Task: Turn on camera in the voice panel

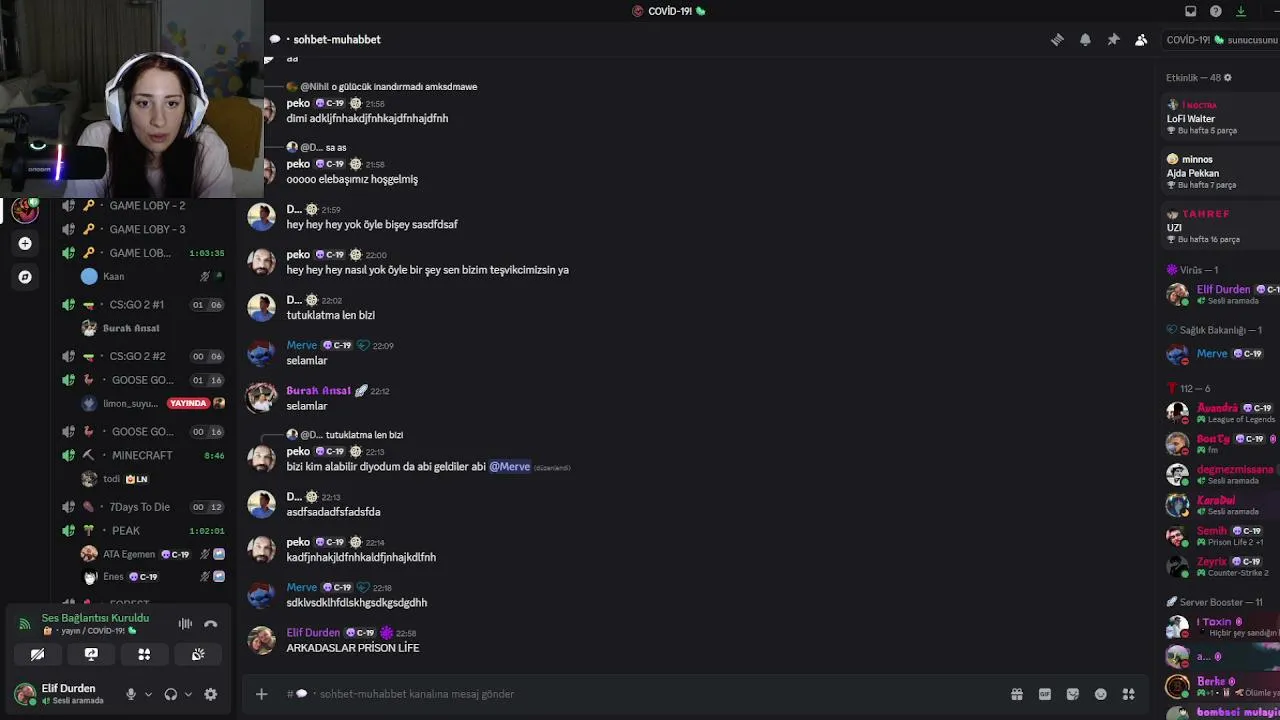Action: (x=37, y=654)
